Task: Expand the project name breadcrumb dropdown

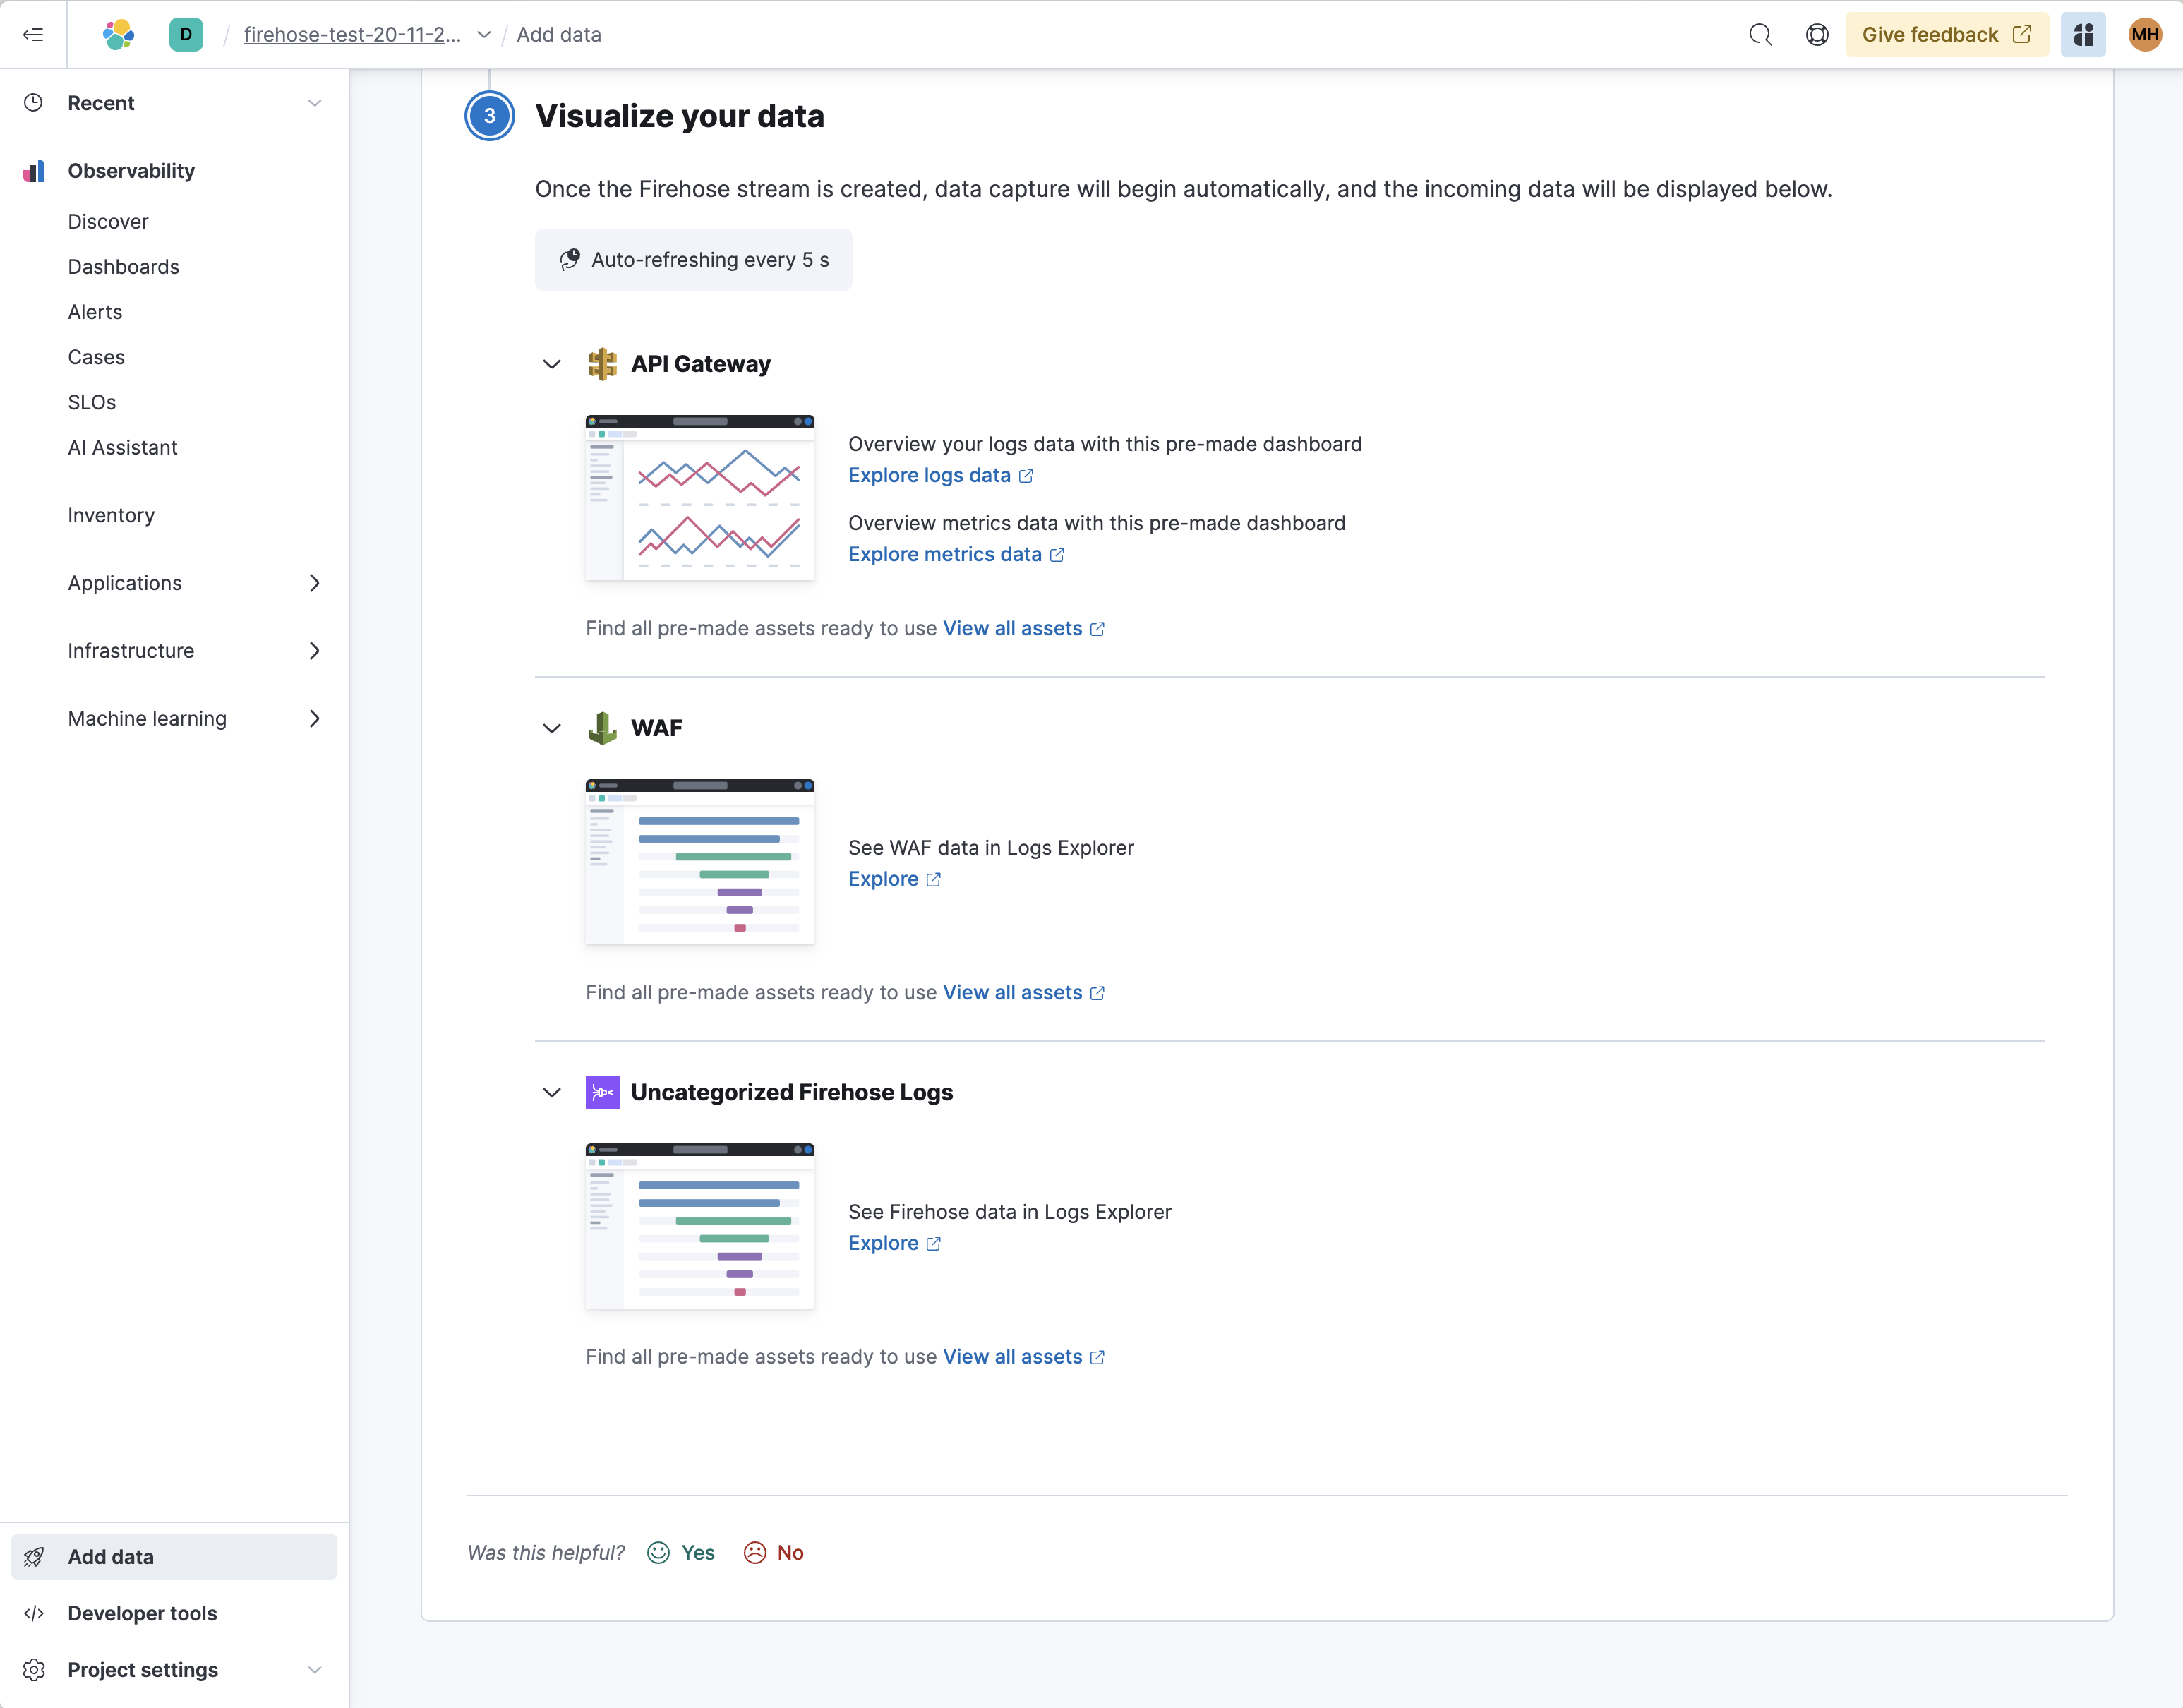Action: (x=484, y=35)
